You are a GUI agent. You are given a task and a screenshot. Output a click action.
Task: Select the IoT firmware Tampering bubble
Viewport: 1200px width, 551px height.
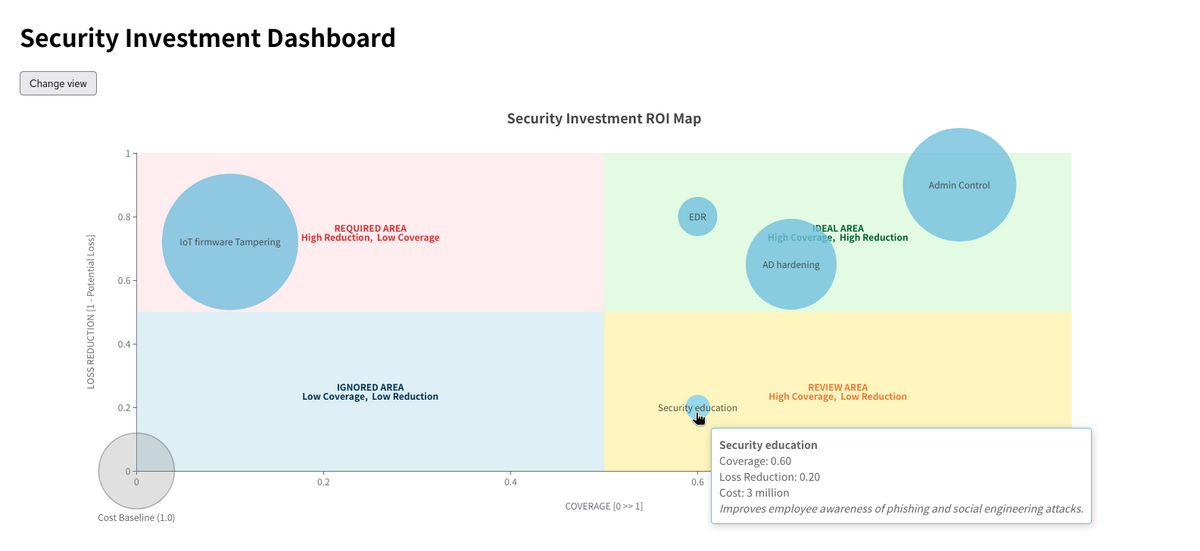pyautogui.click(x=230, y=242)
